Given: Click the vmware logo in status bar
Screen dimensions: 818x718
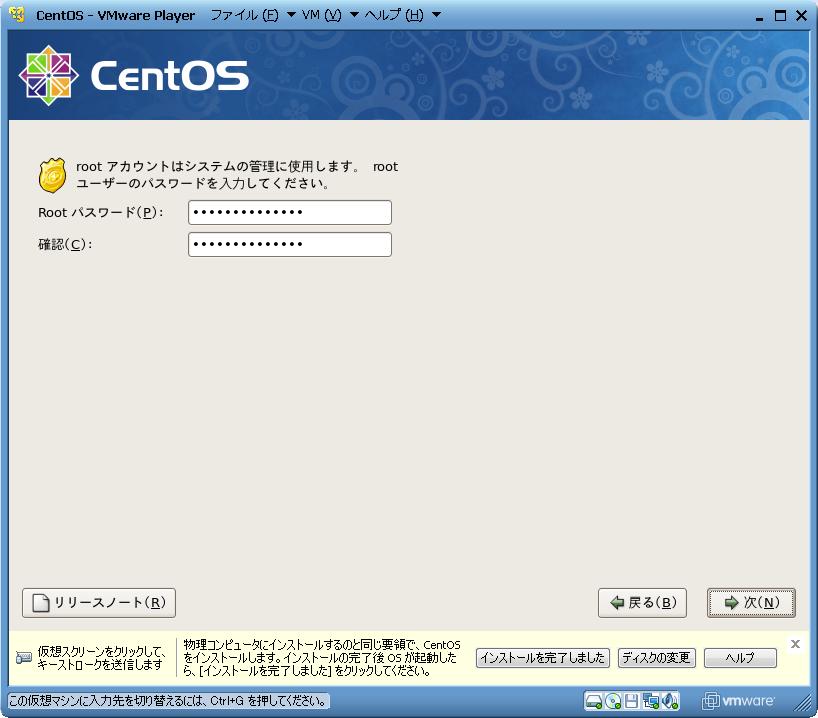Looking at the screenshot, I should [738, 701].
